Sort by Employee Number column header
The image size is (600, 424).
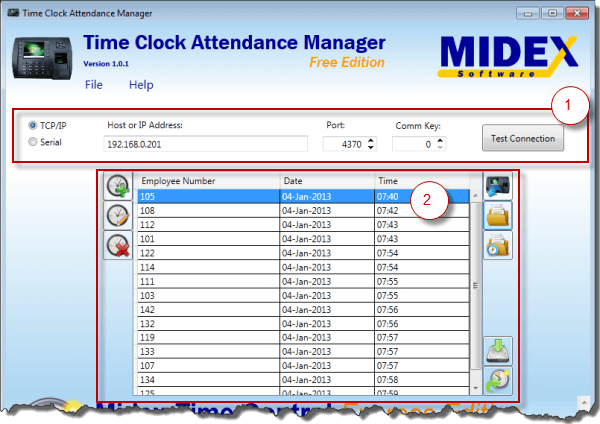(x=209, y=181)
